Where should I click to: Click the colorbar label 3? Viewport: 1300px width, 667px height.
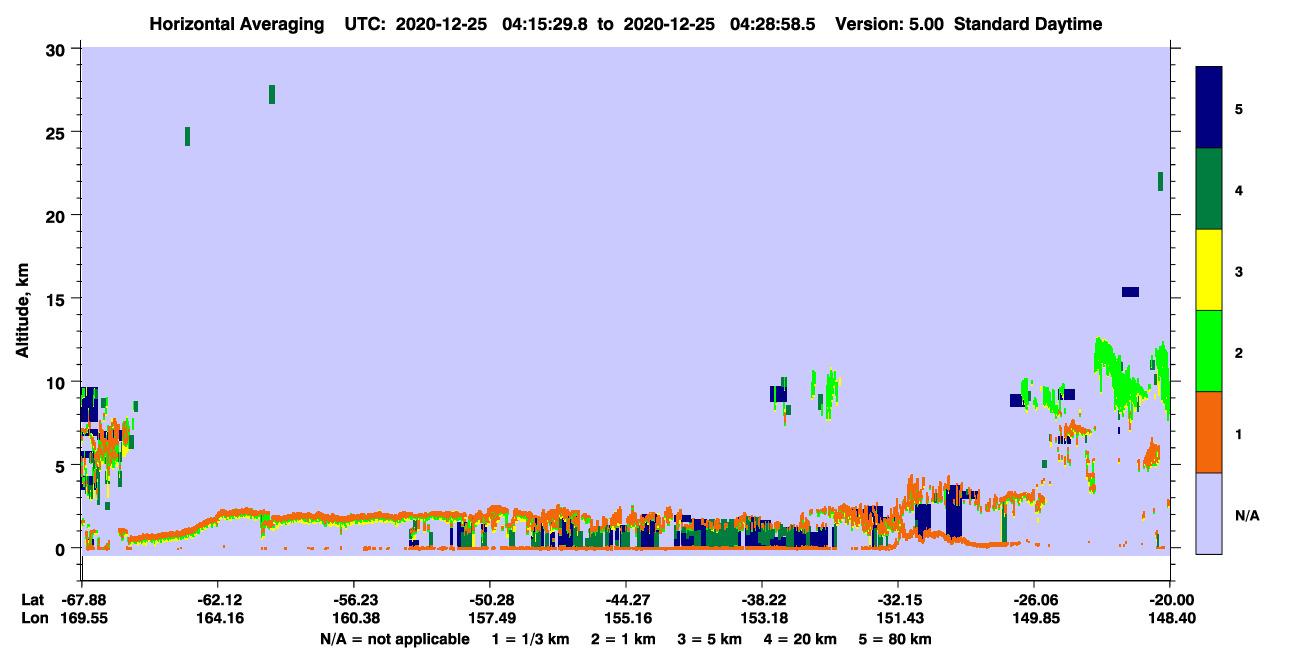[1239, 271]
